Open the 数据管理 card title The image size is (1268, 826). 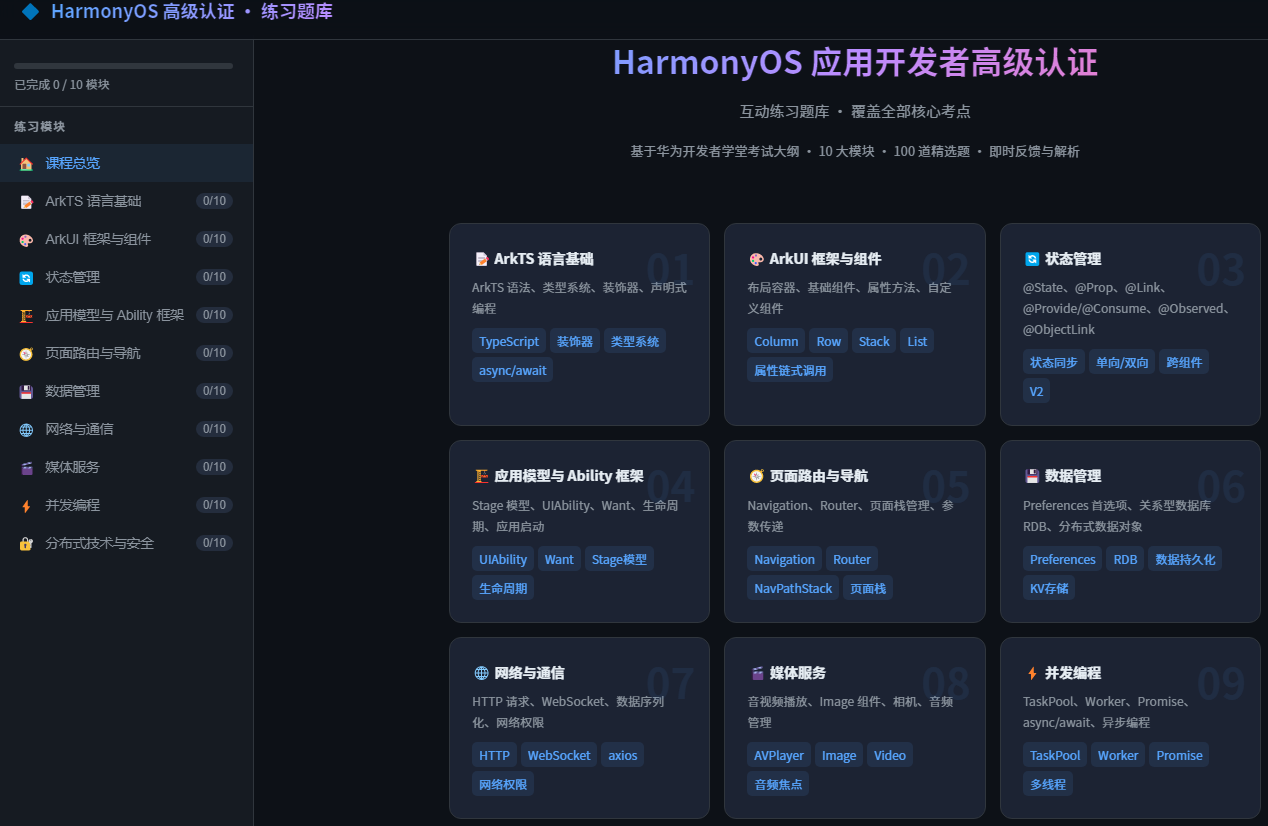tap(1073, 476)
